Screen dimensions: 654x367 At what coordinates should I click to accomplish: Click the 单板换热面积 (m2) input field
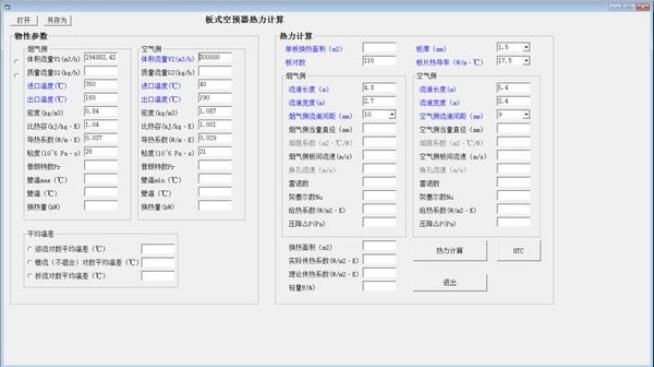pos(379,48)
